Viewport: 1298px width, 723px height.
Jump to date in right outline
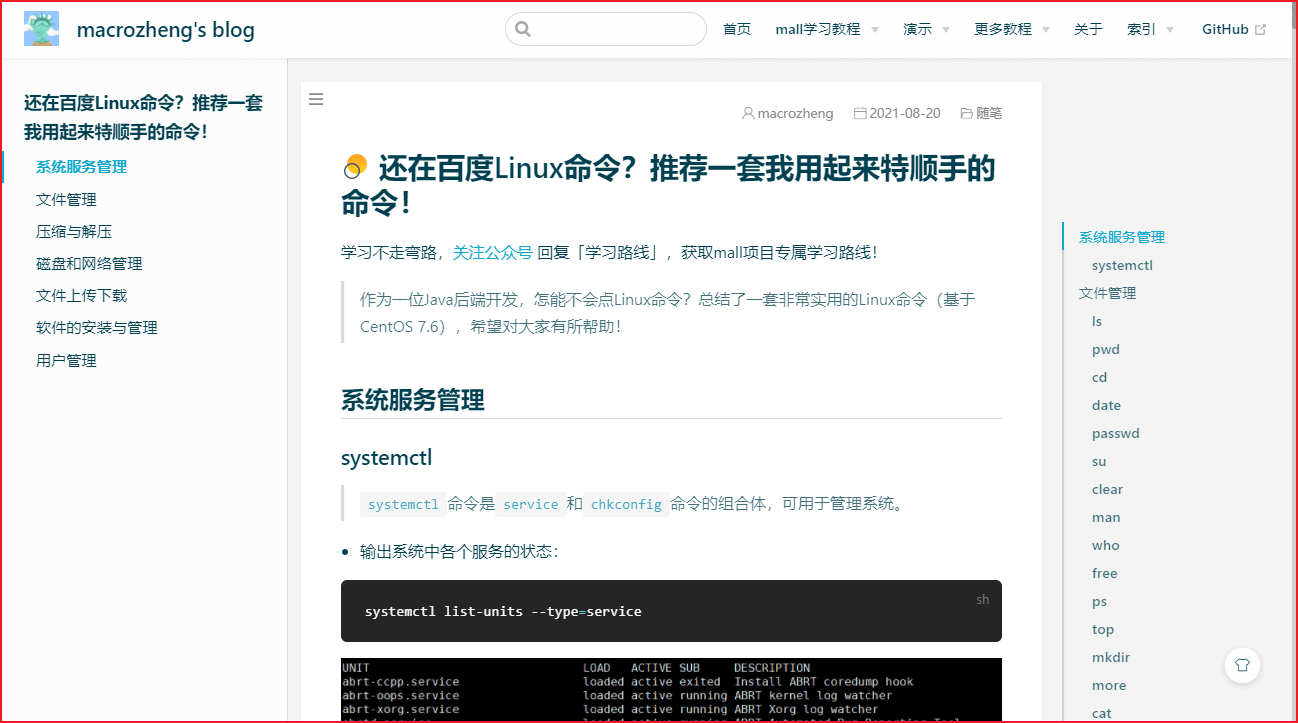pyautogui.click(x=1106, y=405)
